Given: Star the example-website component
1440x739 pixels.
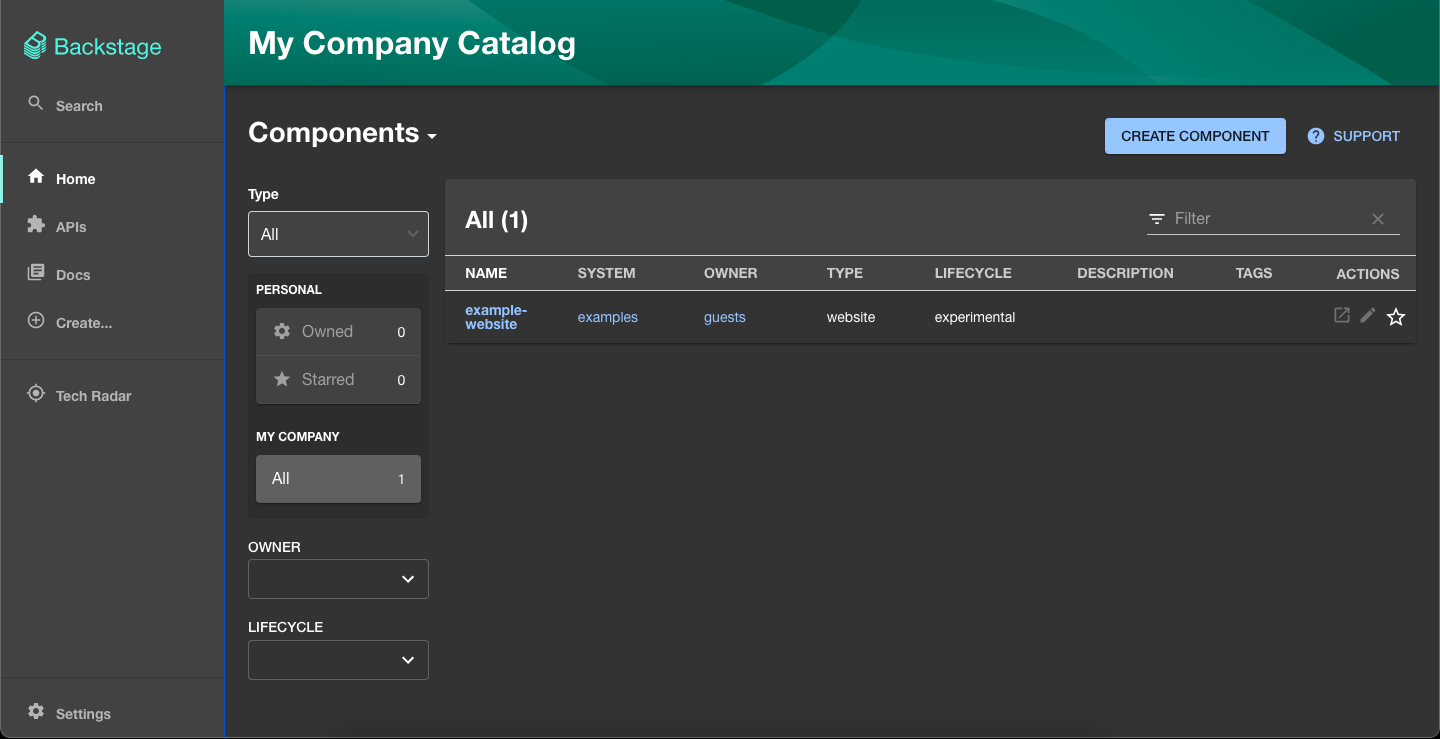Looking at the screenshot, I should point(1396,317).
